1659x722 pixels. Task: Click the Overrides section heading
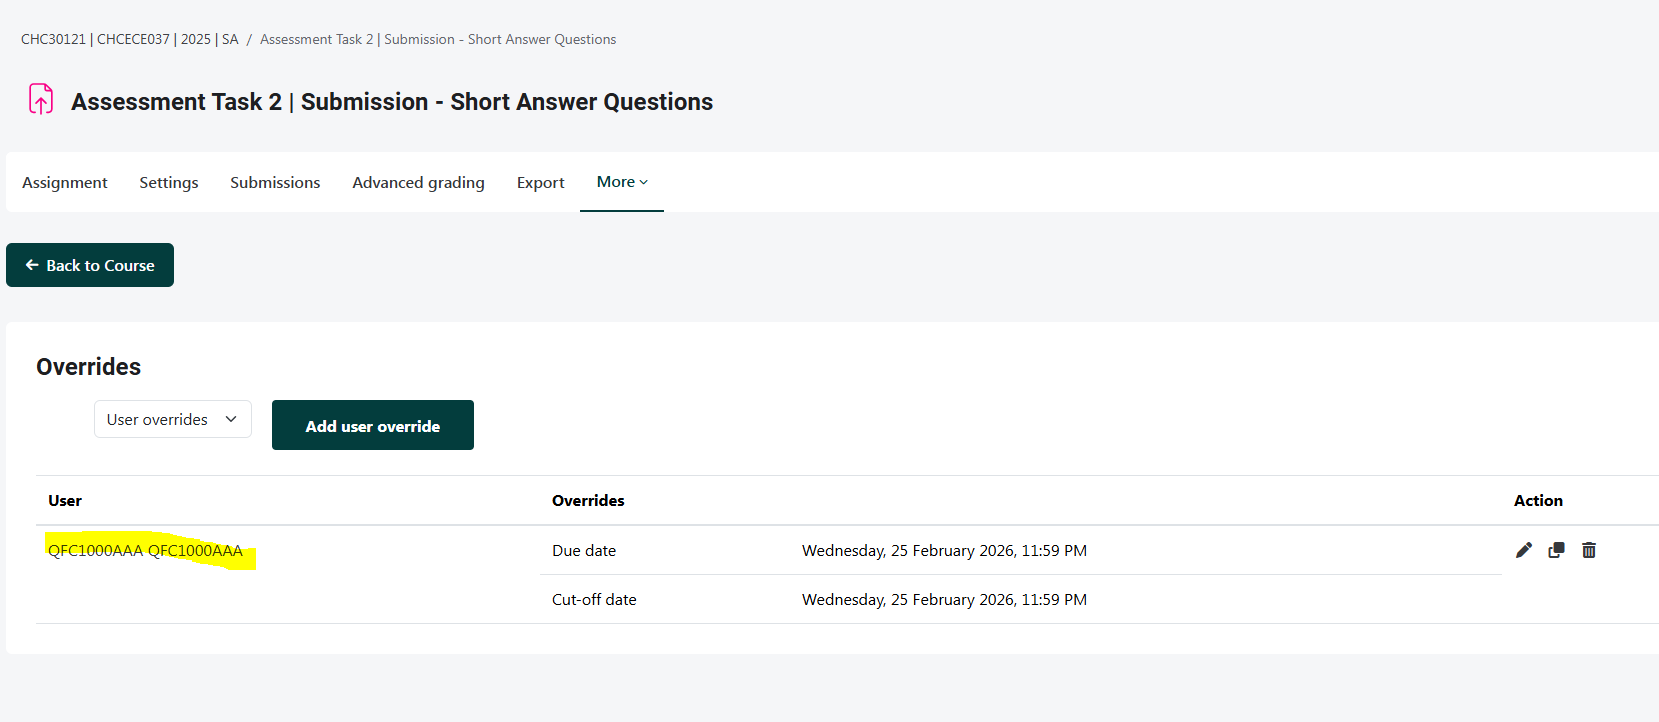(88, 367)
